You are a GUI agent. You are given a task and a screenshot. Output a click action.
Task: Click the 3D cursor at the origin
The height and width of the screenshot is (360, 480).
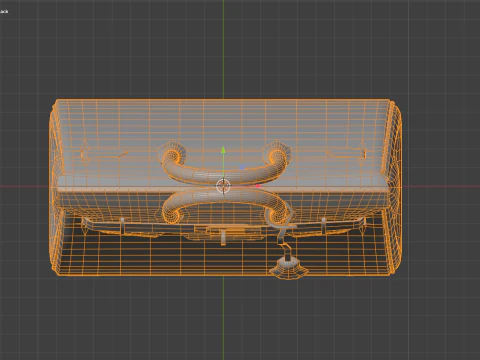[x=223, y=186]
